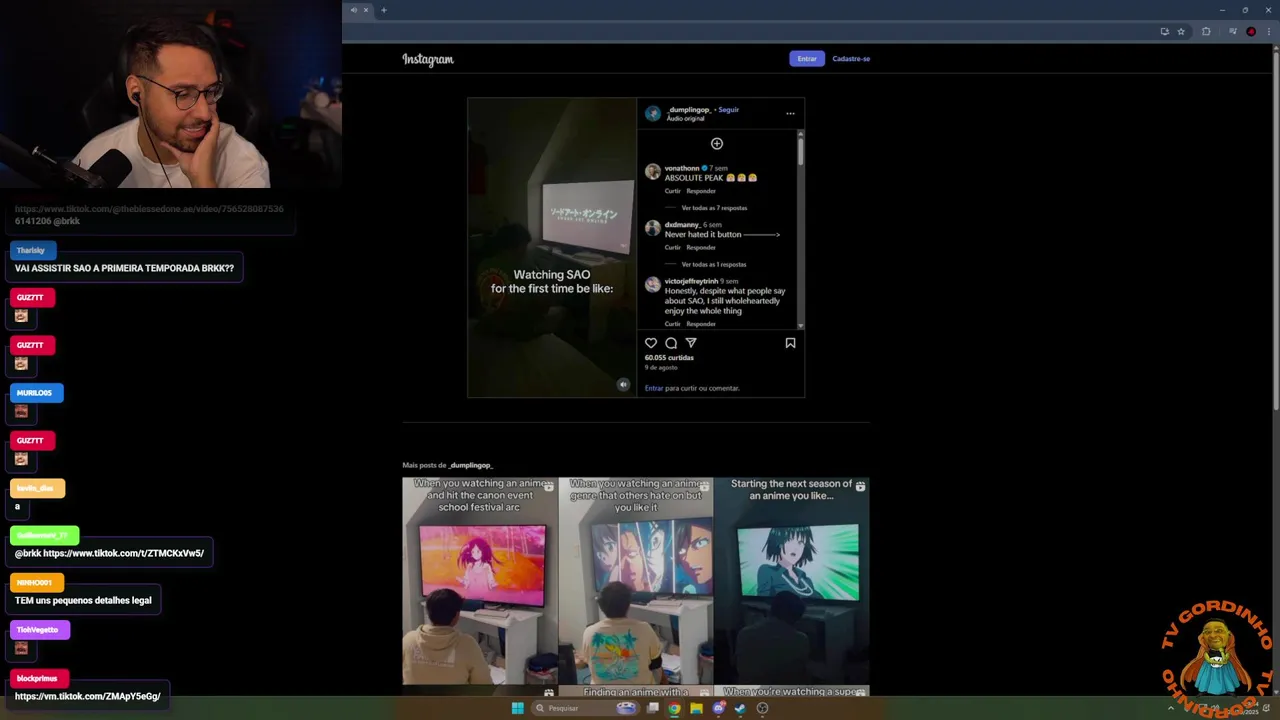Click the victorjeffreytrinh username
Image resolution: width=1280 pixels, height=720 pixels.
(691, 281)
